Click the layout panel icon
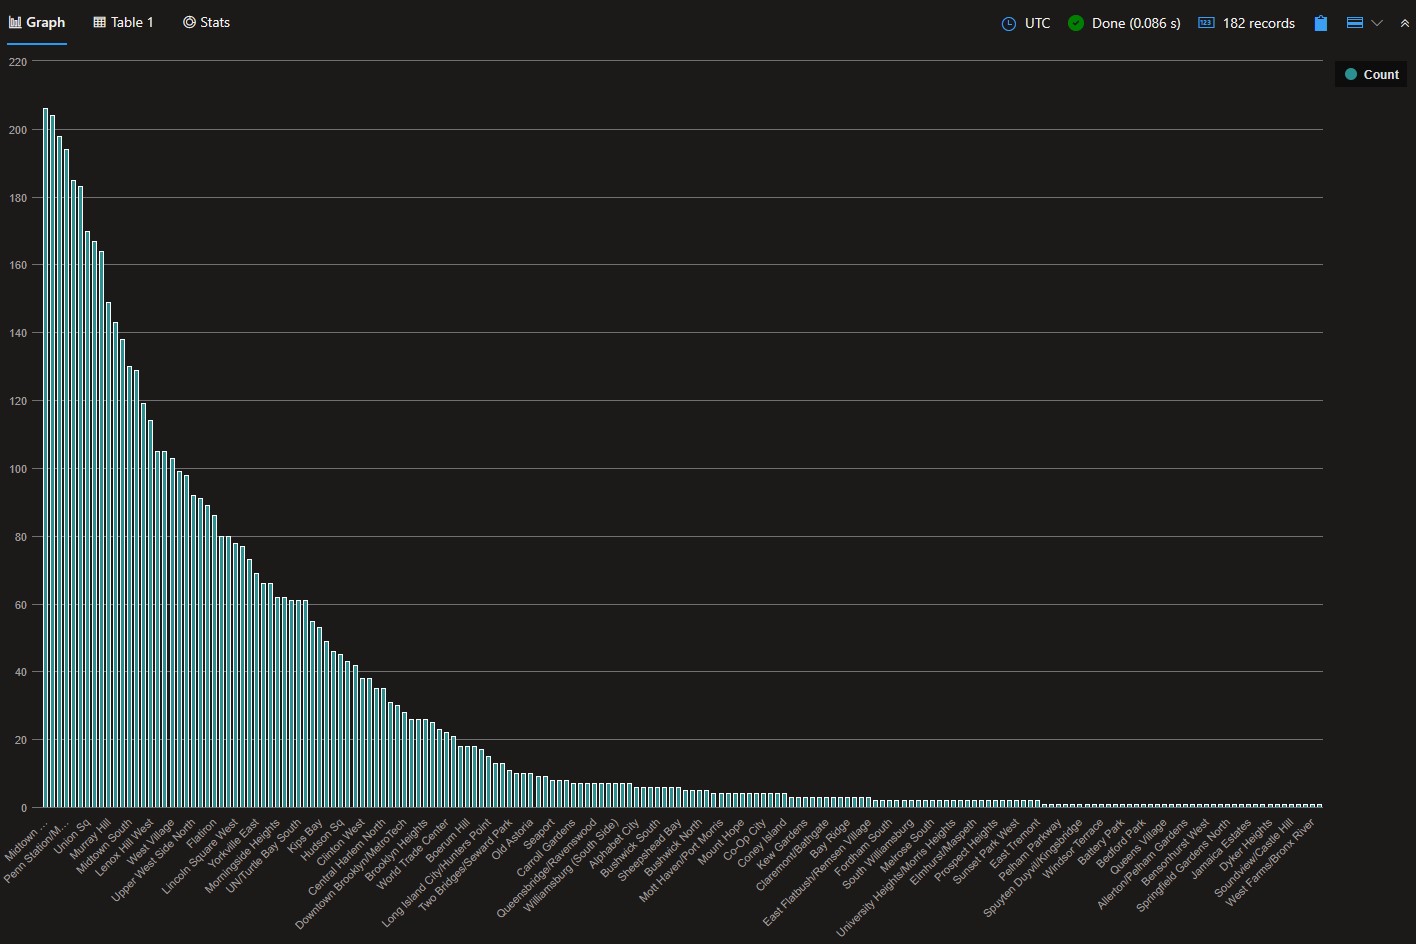The image size is (1416, 944). pos(1355,23)
